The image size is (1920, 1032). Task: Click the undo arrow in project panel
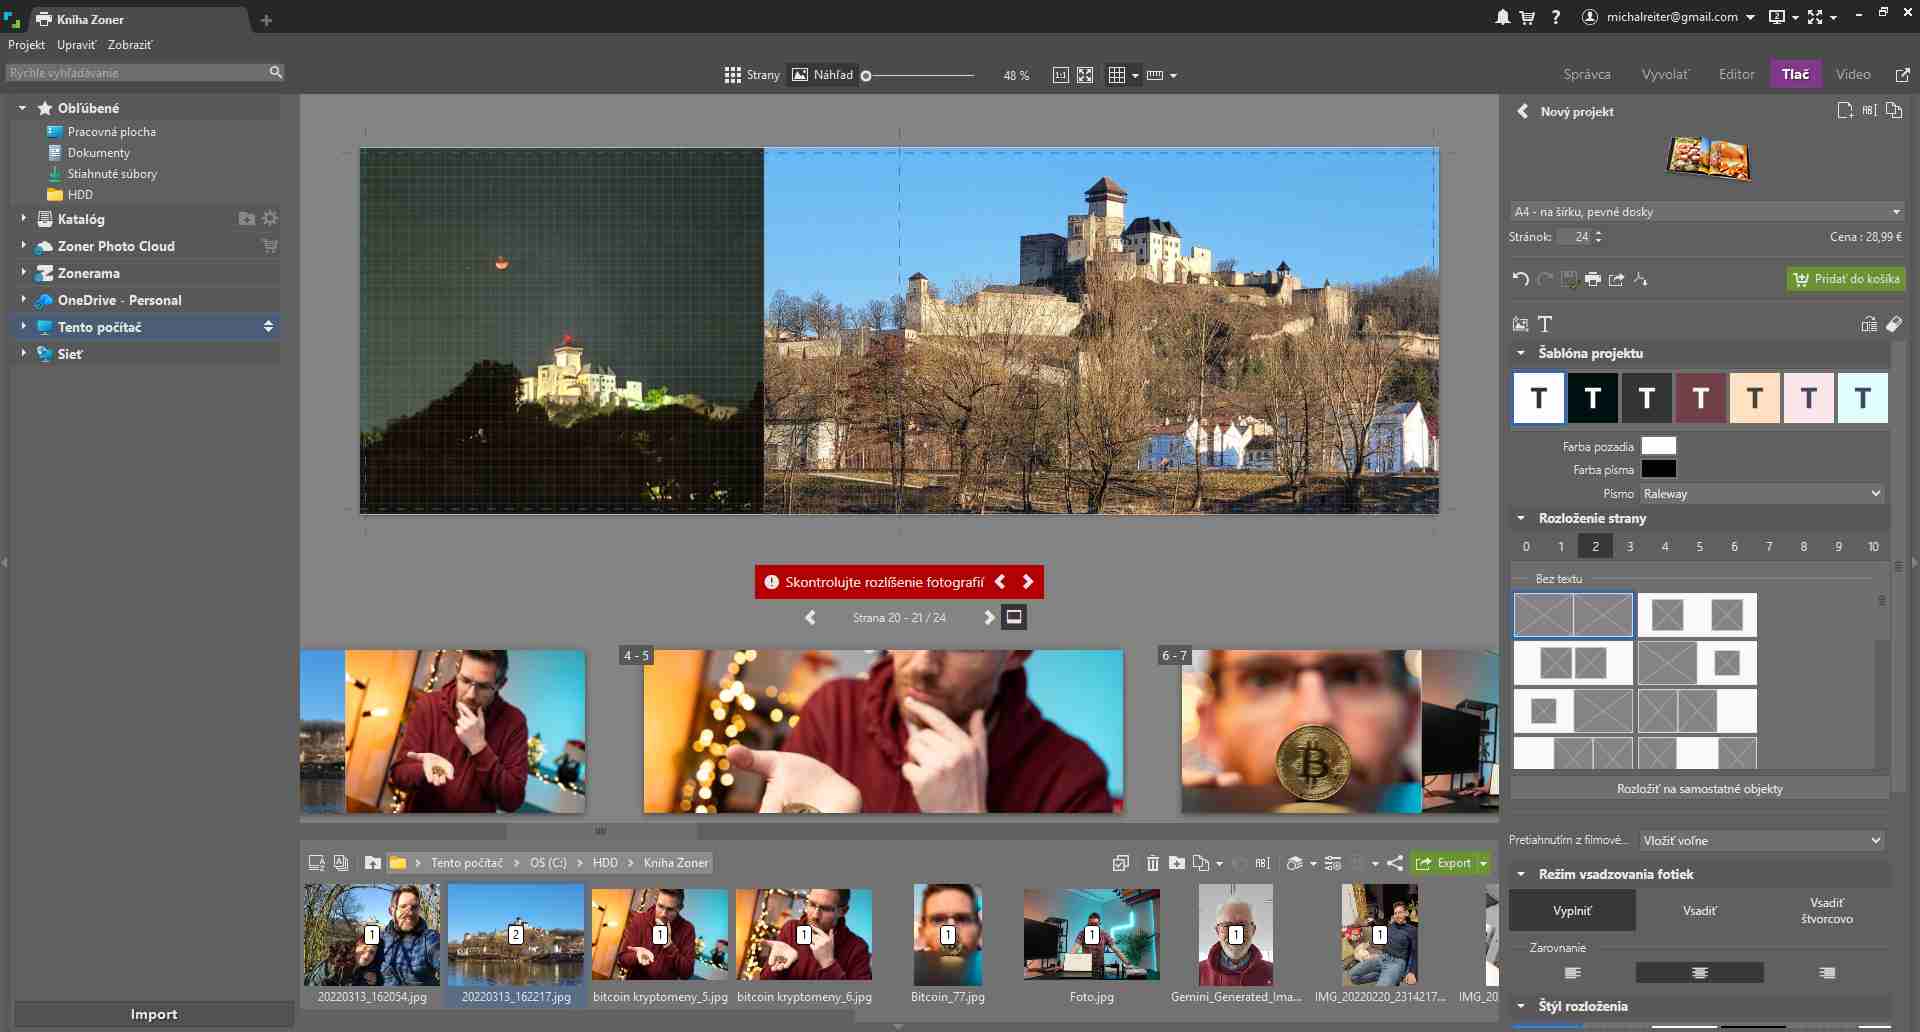pyautogui.click(x=1520, y=279)
